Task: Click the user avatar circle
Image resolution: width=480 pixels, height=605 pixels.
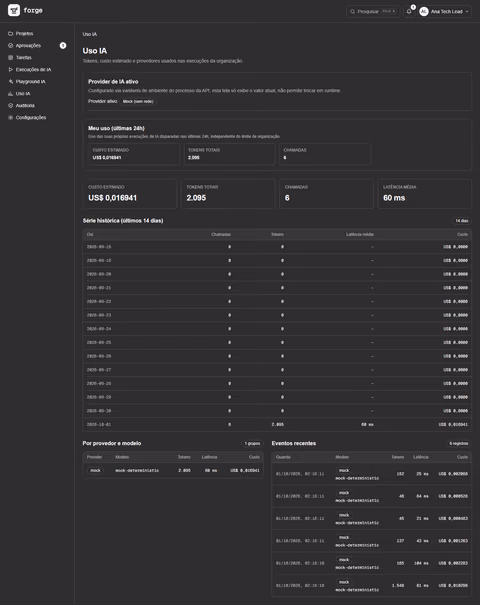Action: [x=424, y=12]
